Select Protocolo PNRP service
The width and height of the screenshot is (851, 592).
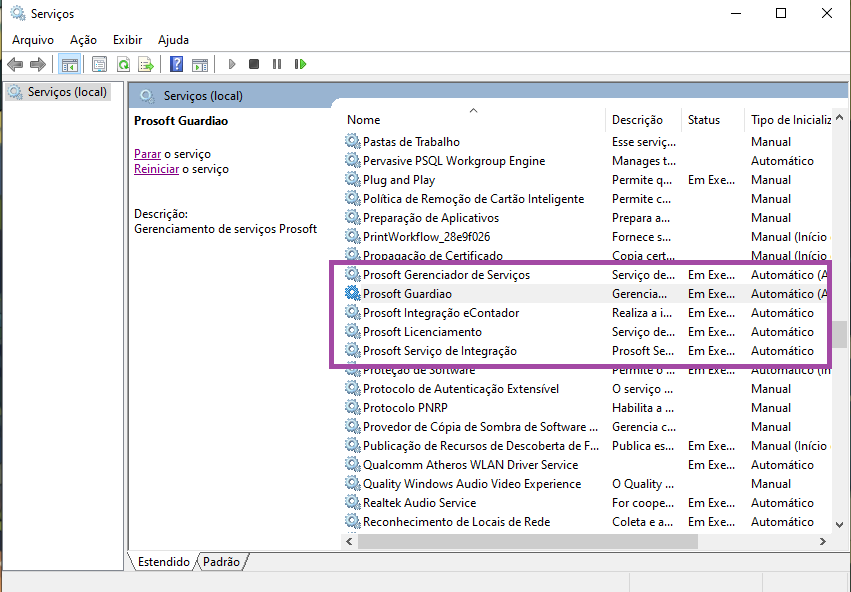(588, 408)
